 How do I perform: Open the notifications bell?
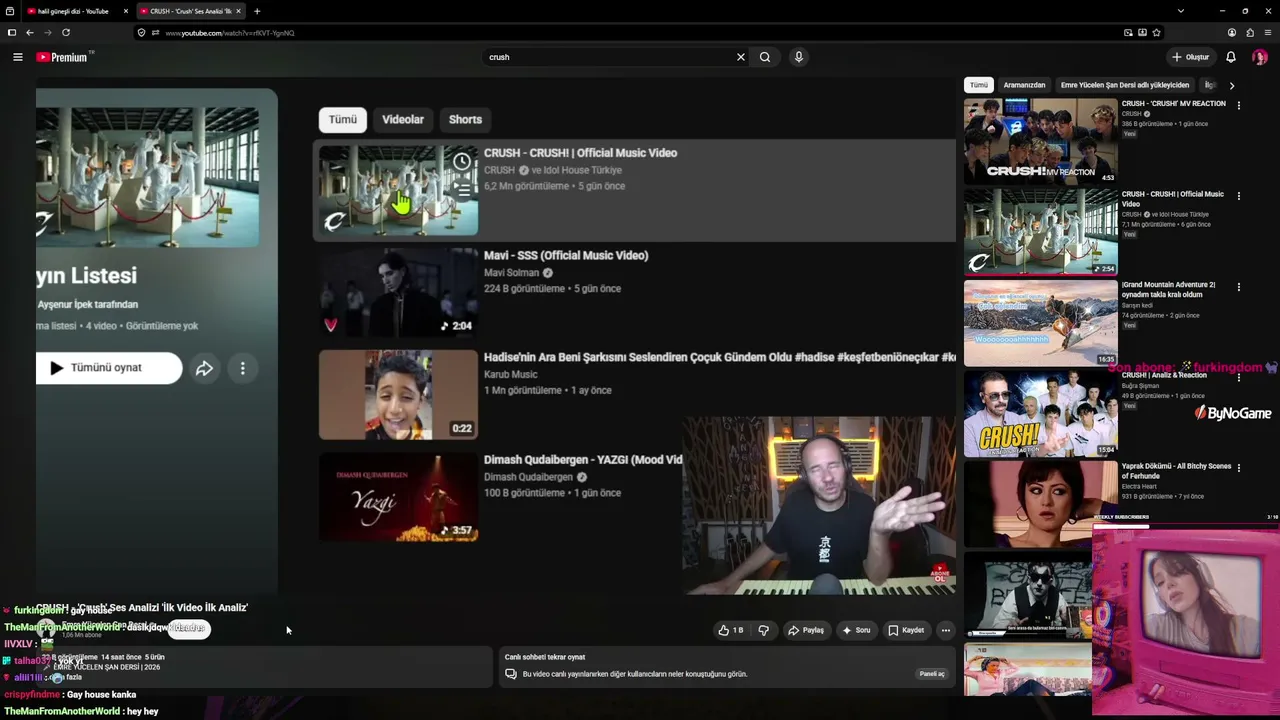(1231, 57)
